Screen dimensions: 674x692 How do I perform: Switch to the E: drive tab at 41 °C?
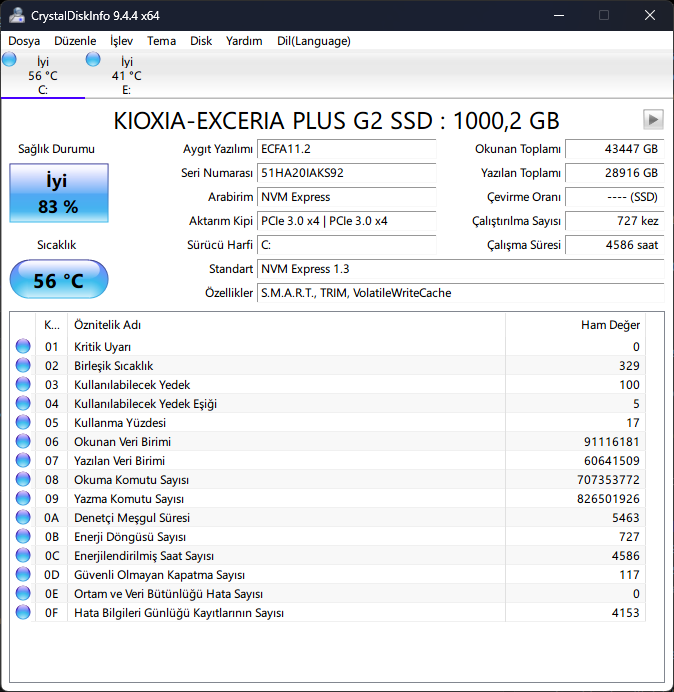127,75
